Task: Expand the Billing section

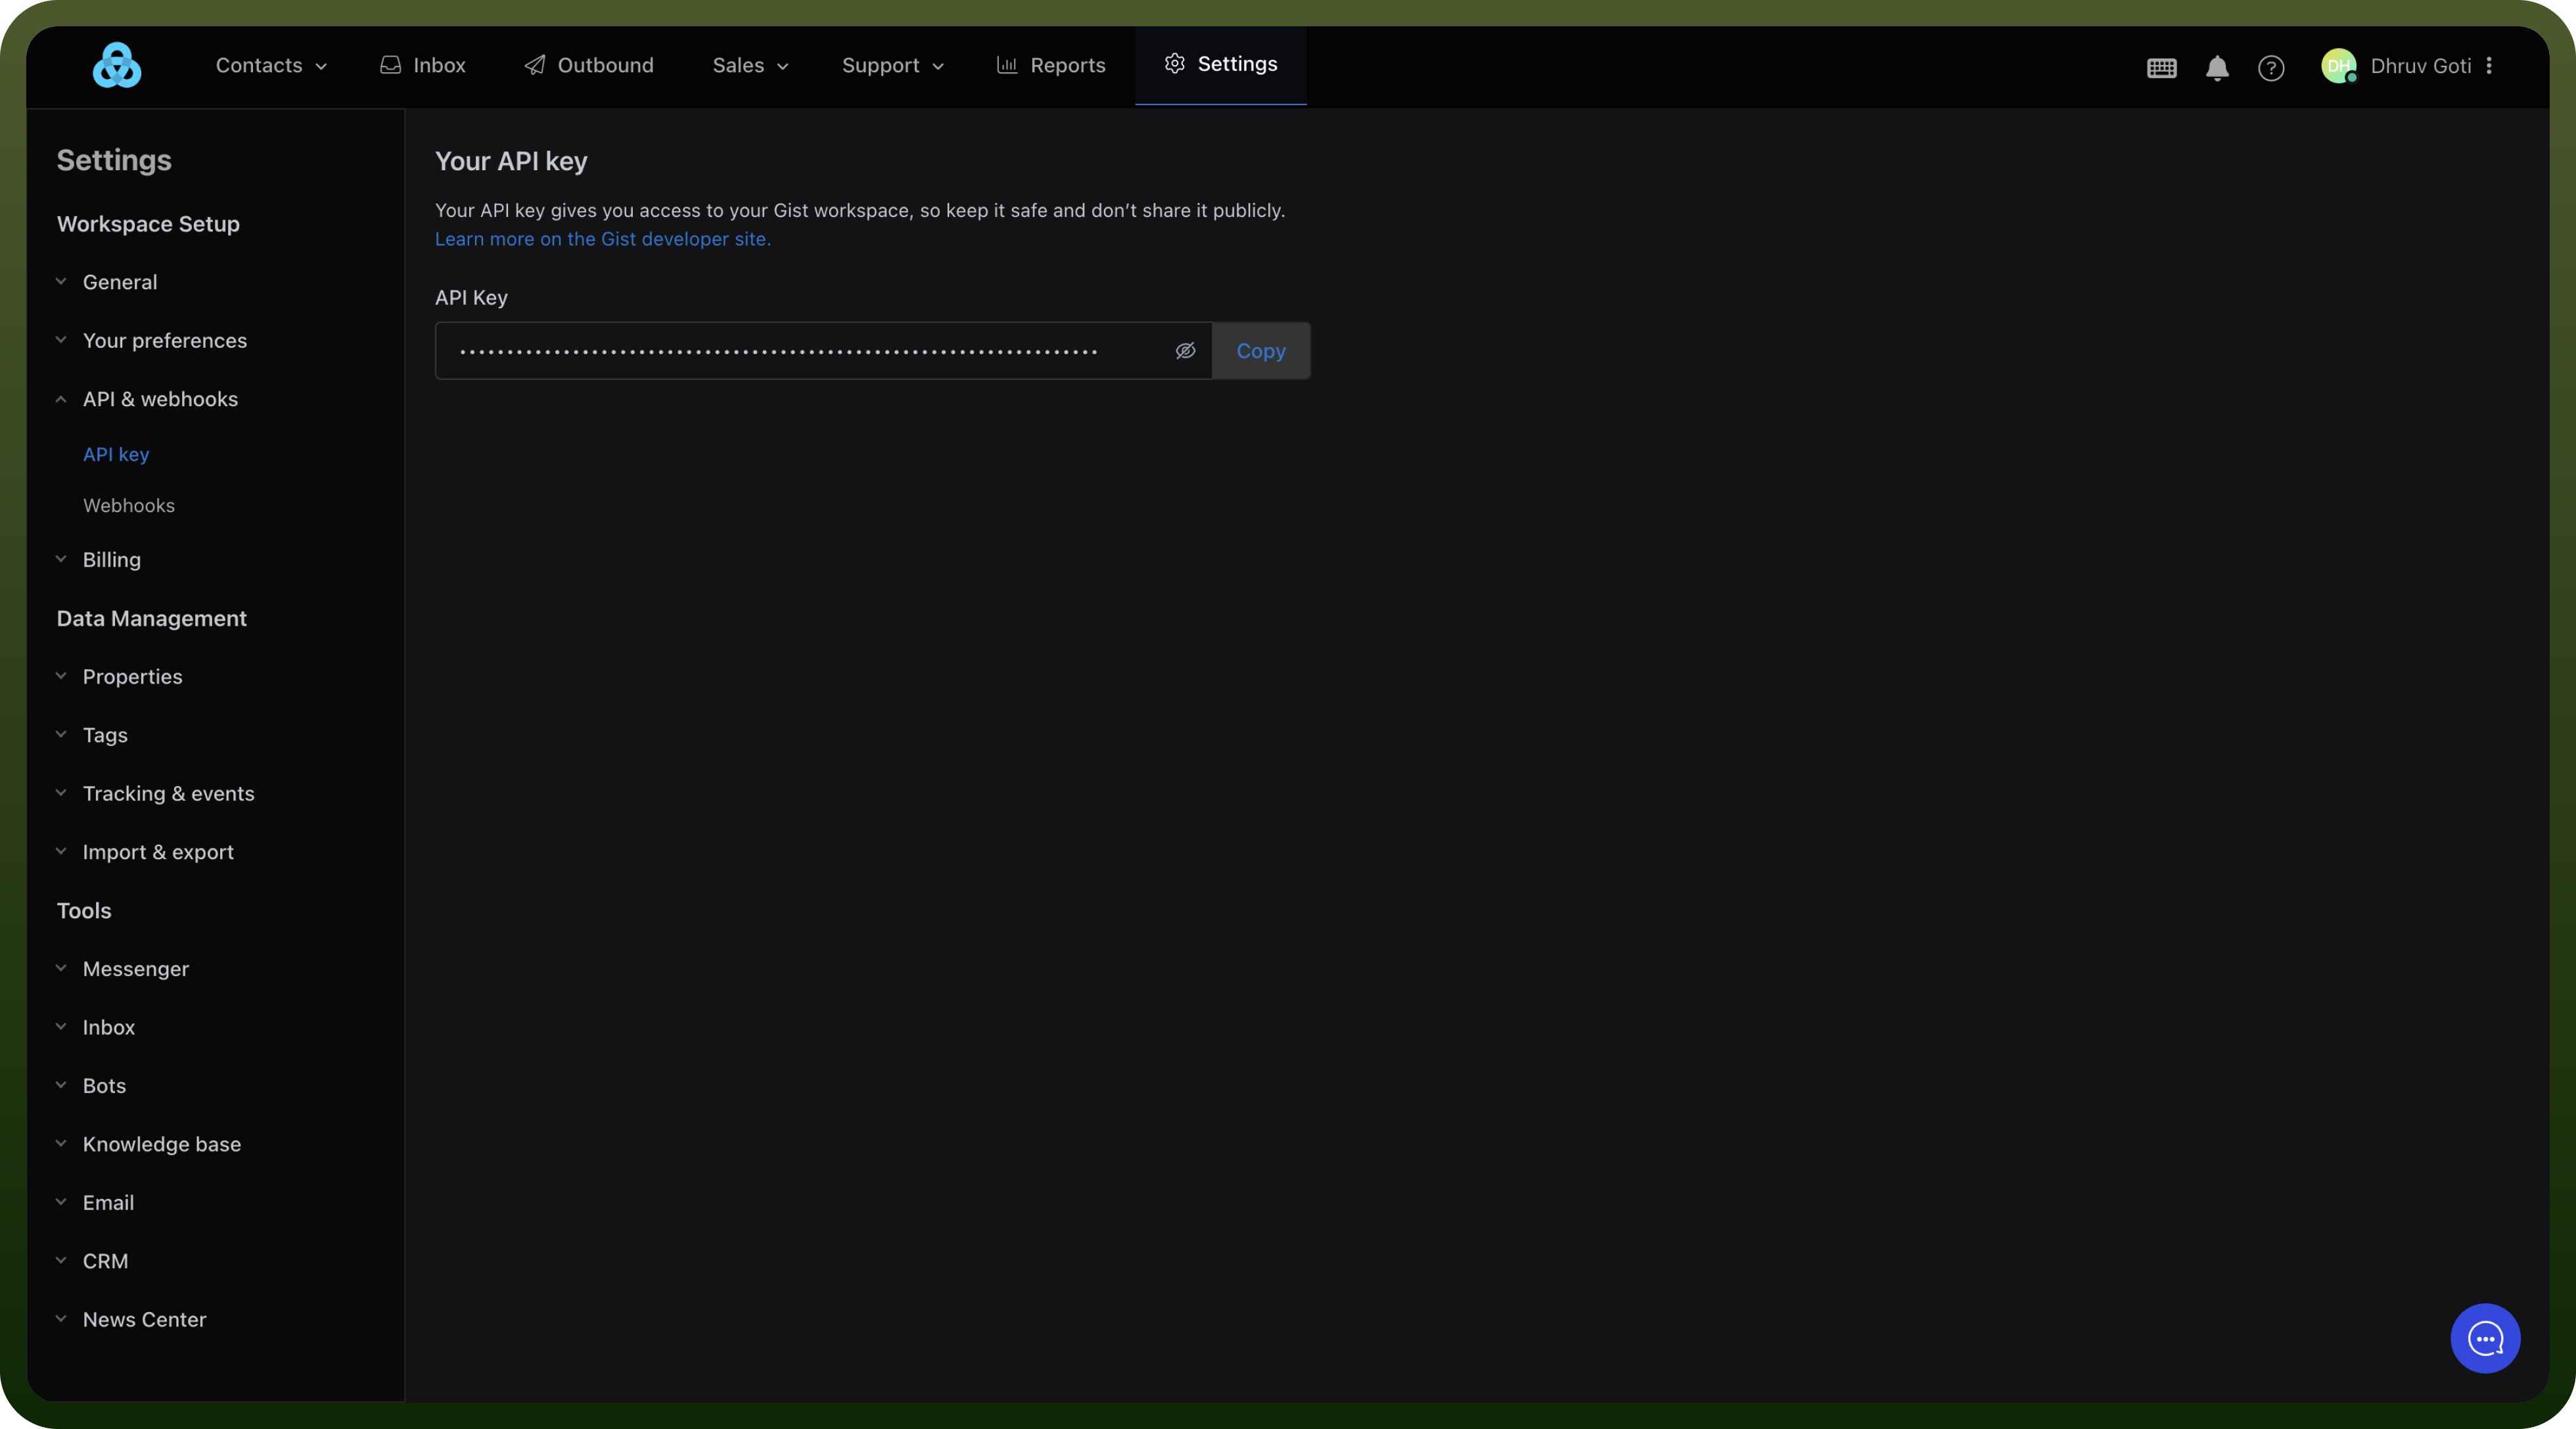Action: coord(99,560)
